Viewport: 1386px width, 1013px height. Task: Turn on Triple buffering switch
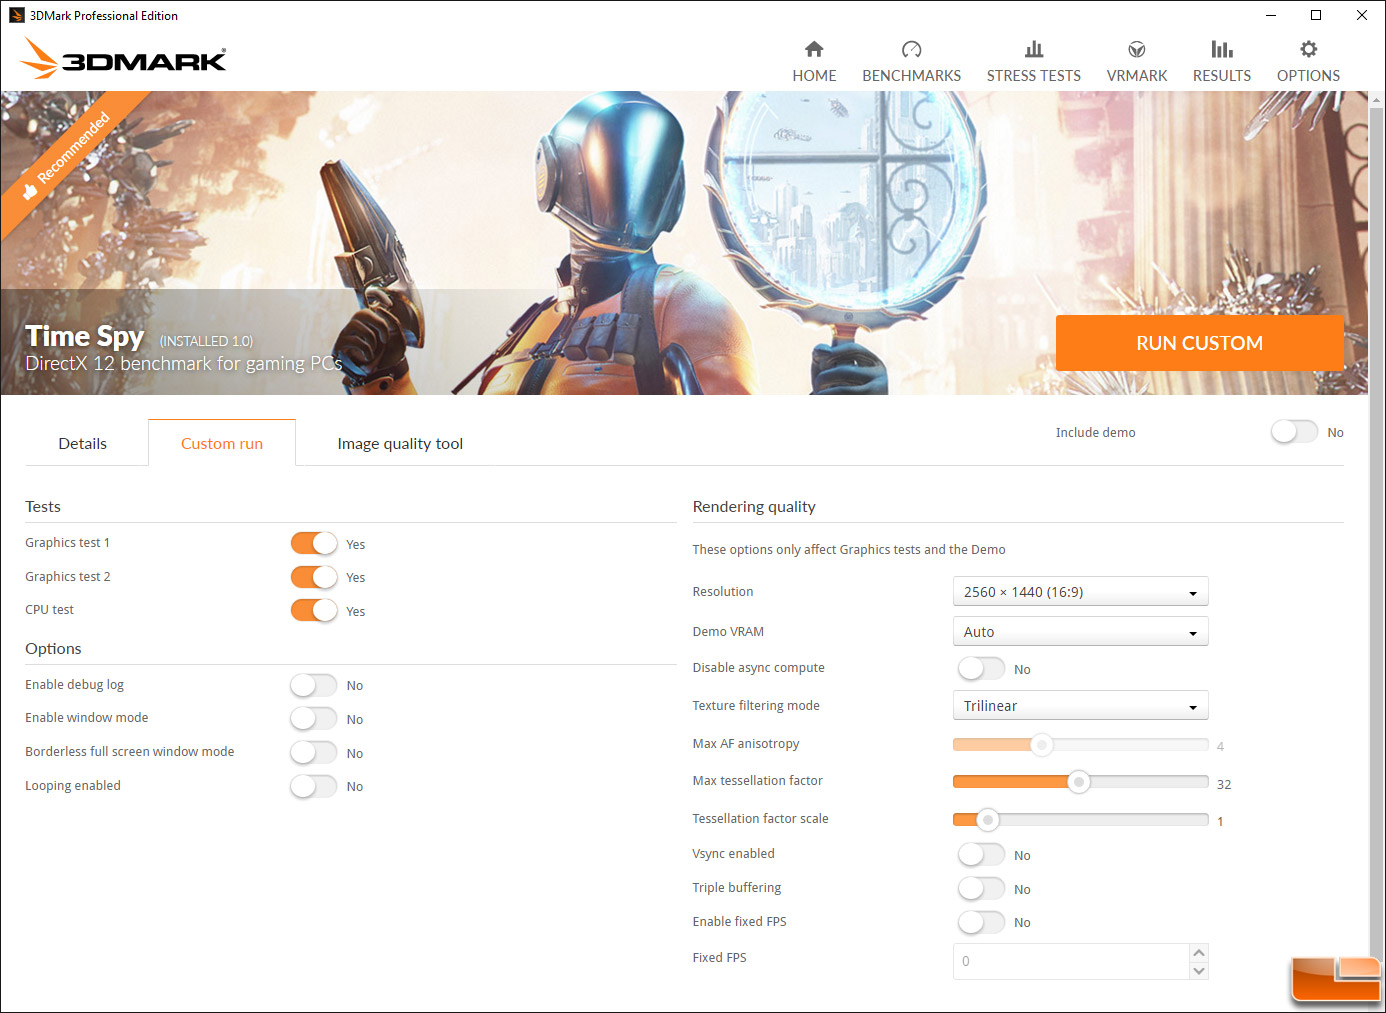click(981, 888)
